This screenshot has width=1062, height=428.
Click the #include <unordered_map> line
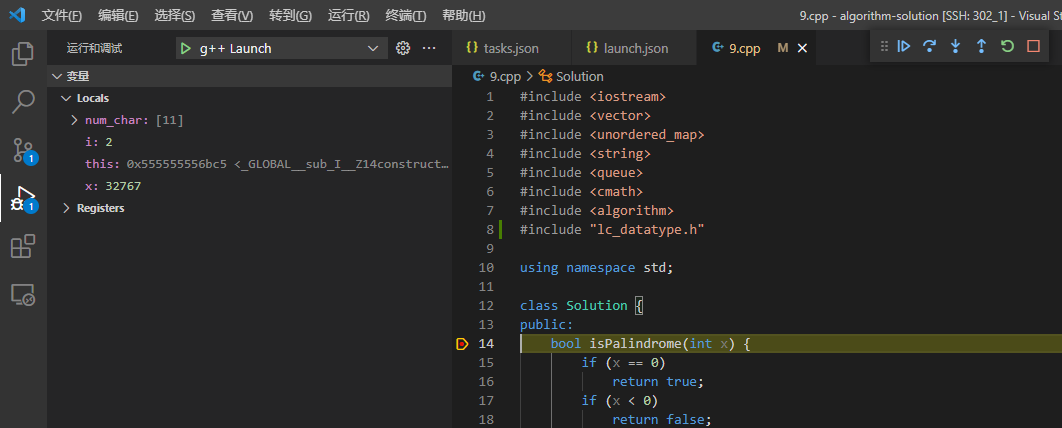[612, 135]
